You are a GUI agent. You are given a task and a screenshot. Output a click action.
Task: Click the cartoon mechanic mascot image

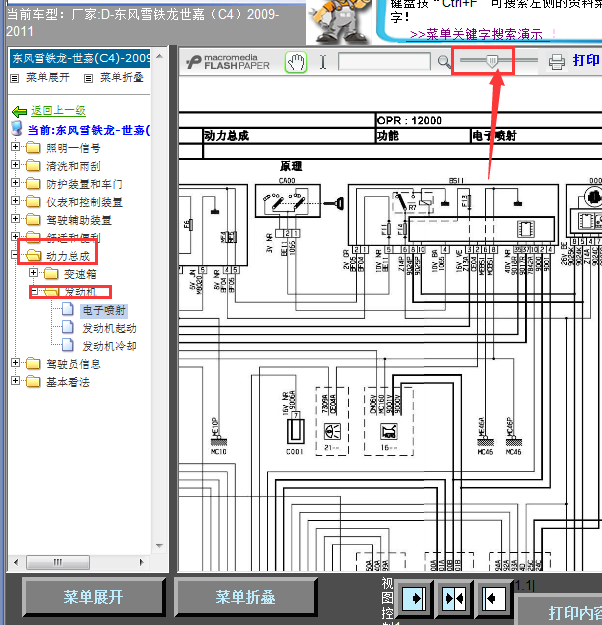(339, 21)
